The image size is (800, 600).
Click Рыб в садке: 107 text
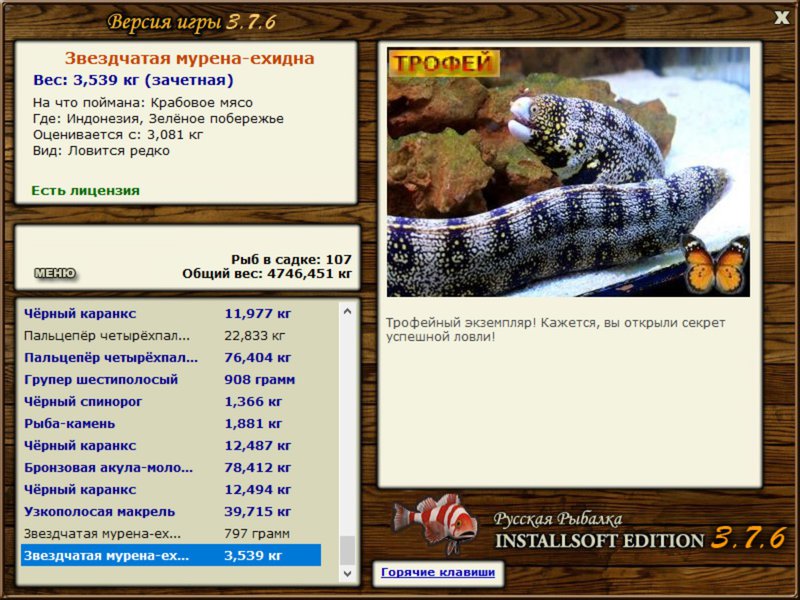291,259
